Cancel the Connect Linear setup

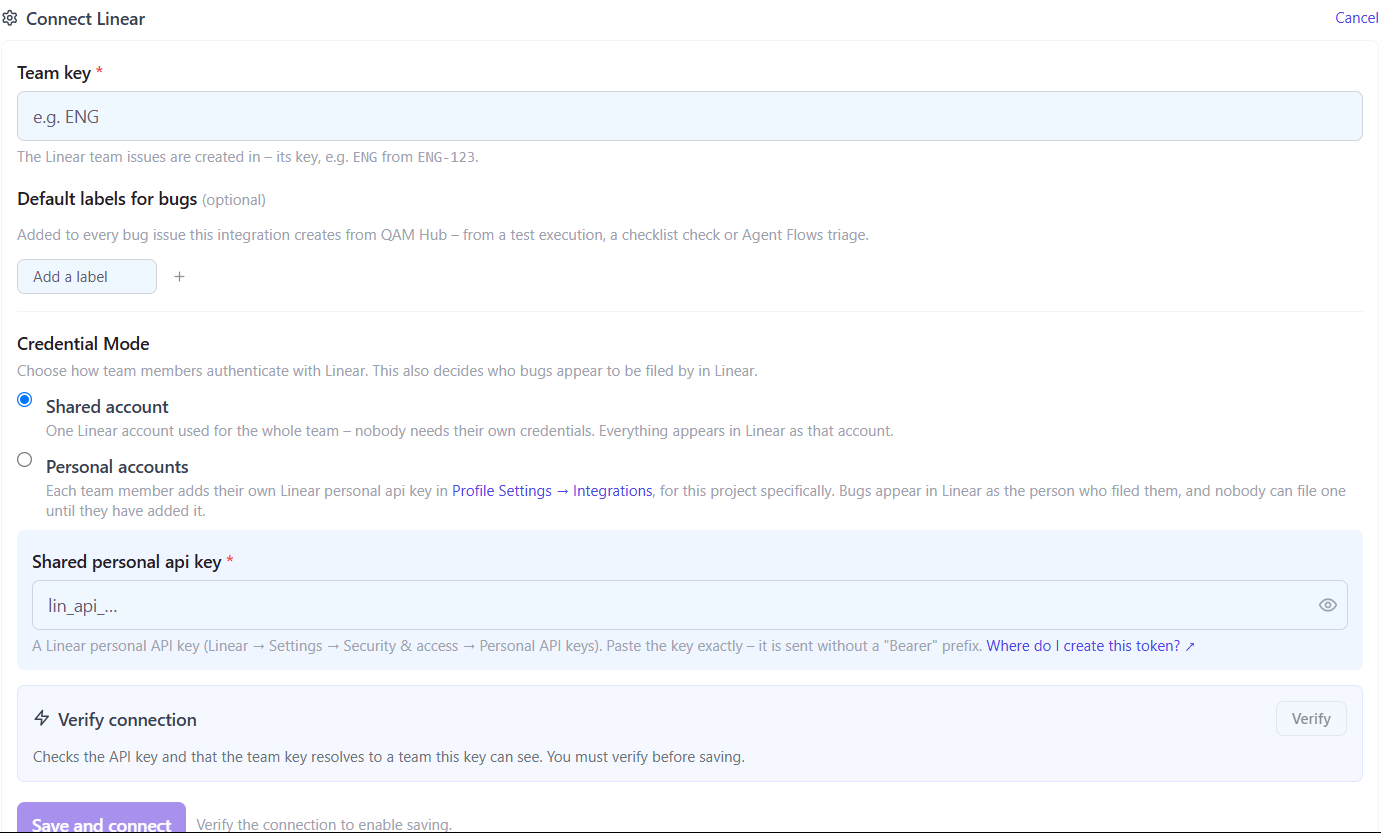(x=1357, y=18)
